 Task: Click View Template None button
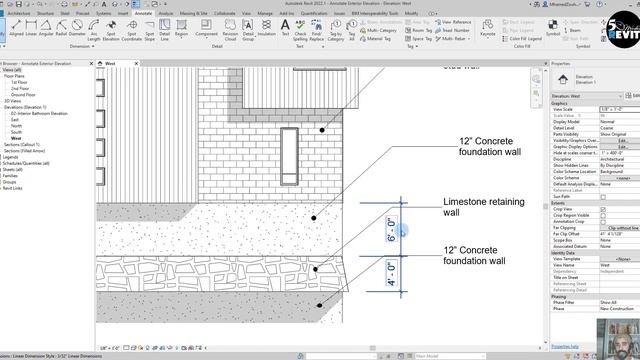point(622,259)
